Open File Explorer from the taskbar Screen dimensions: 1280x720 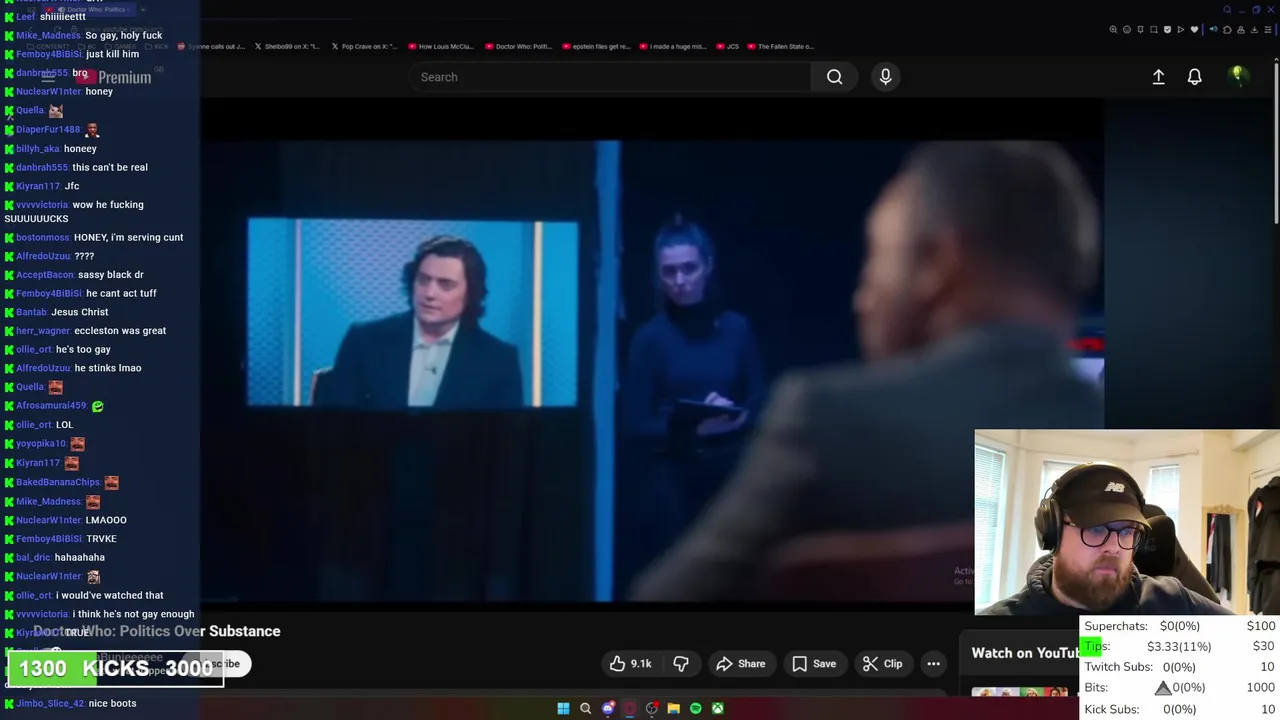tap(674, 708)
